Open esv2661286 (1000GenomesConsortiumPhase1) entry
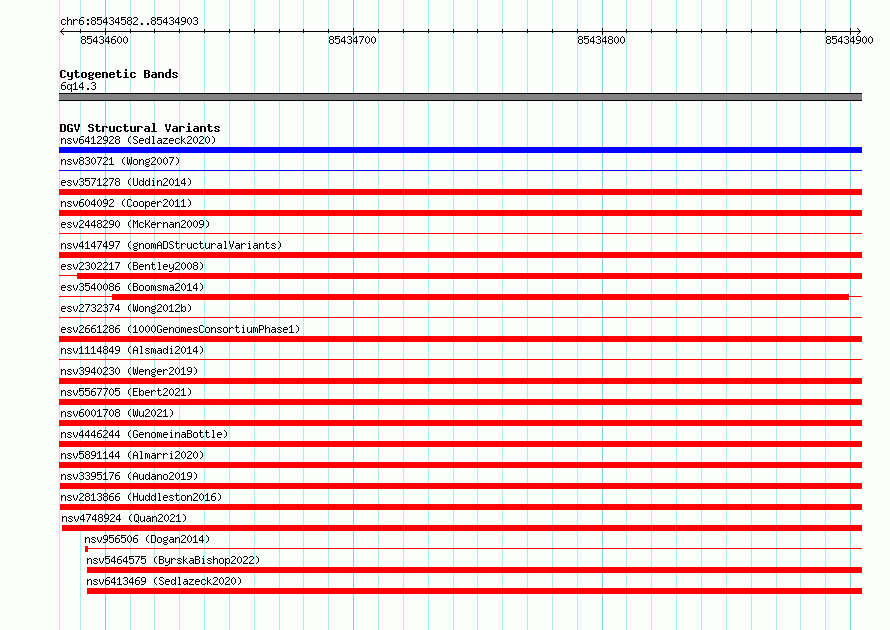Image resolution: width=890 pixels, height=630 pixels. [180, 329]
